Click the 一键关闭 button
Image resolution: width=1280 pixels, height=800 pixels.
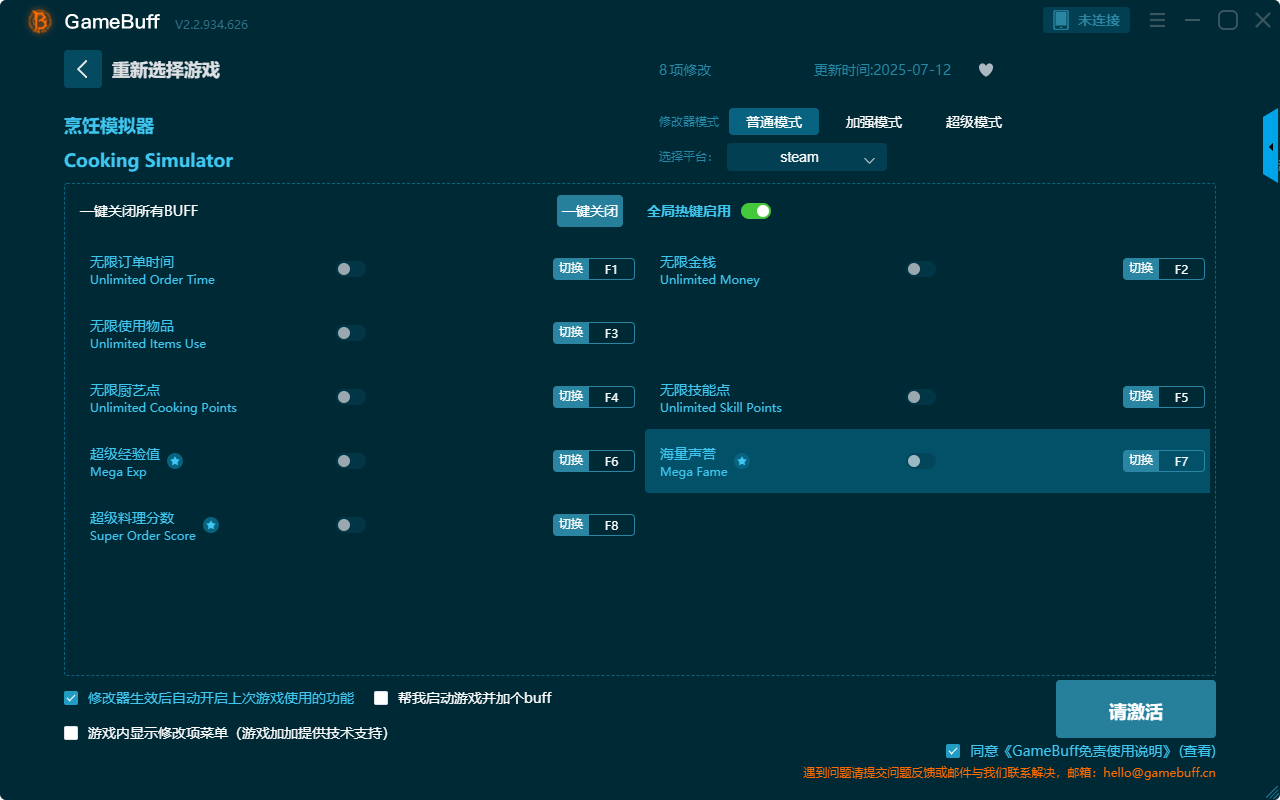point(589,211)
